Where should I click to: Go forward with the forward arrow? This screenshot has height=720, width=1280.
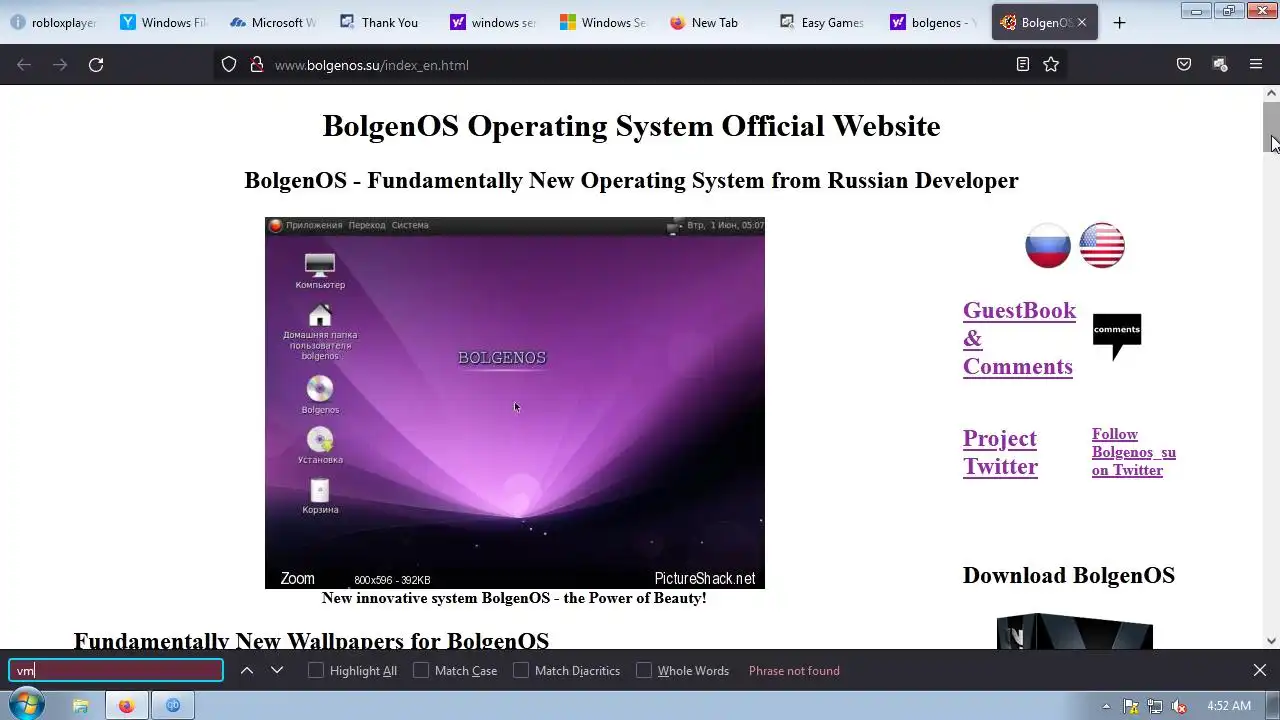coord(60,65)
